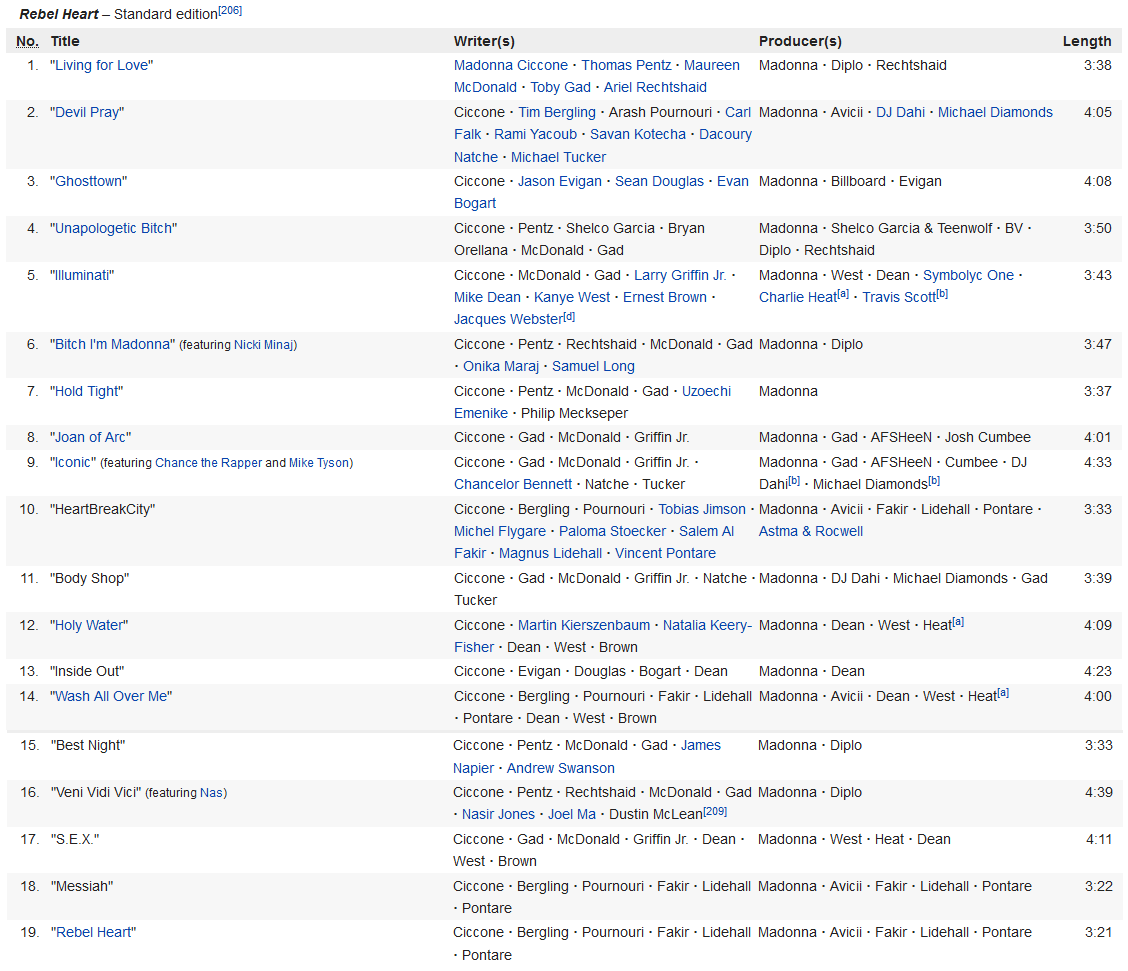Follow the Kanye West link
The width and height of the screenshot is (1128, 971).
coord(572,297)
